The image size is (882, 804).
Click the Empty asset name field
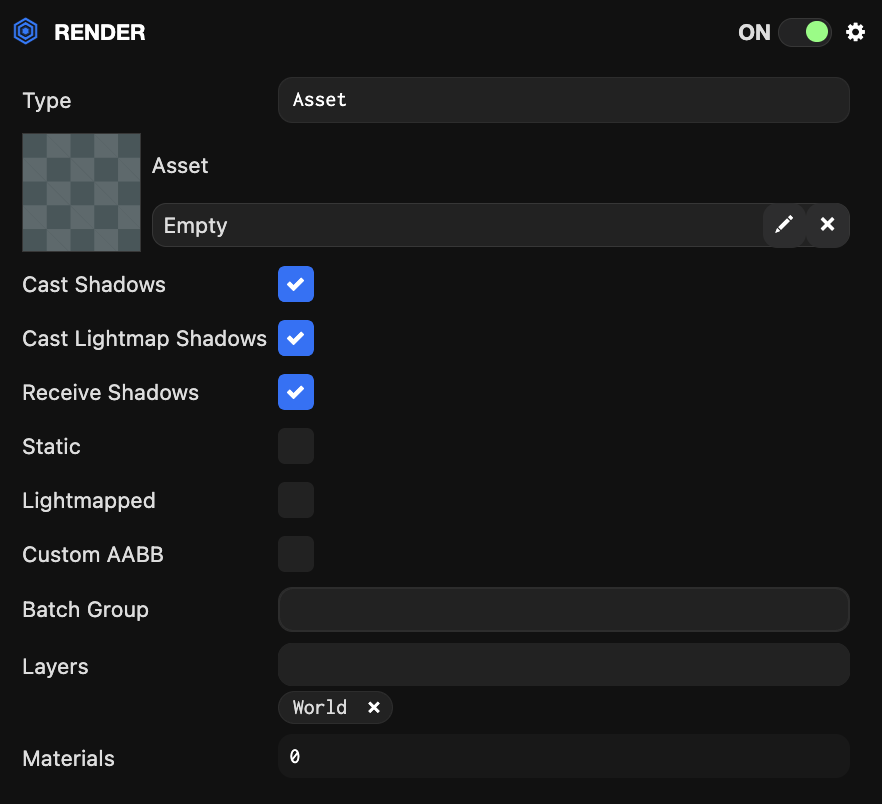(450, 225)
